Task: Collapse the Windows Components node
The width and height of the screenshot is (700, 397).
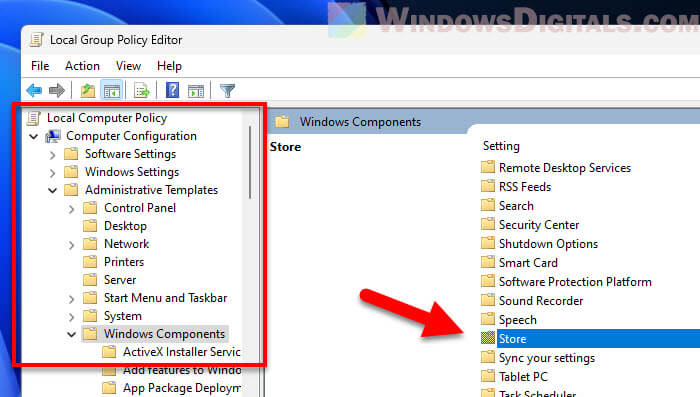Action: point(71,334)
